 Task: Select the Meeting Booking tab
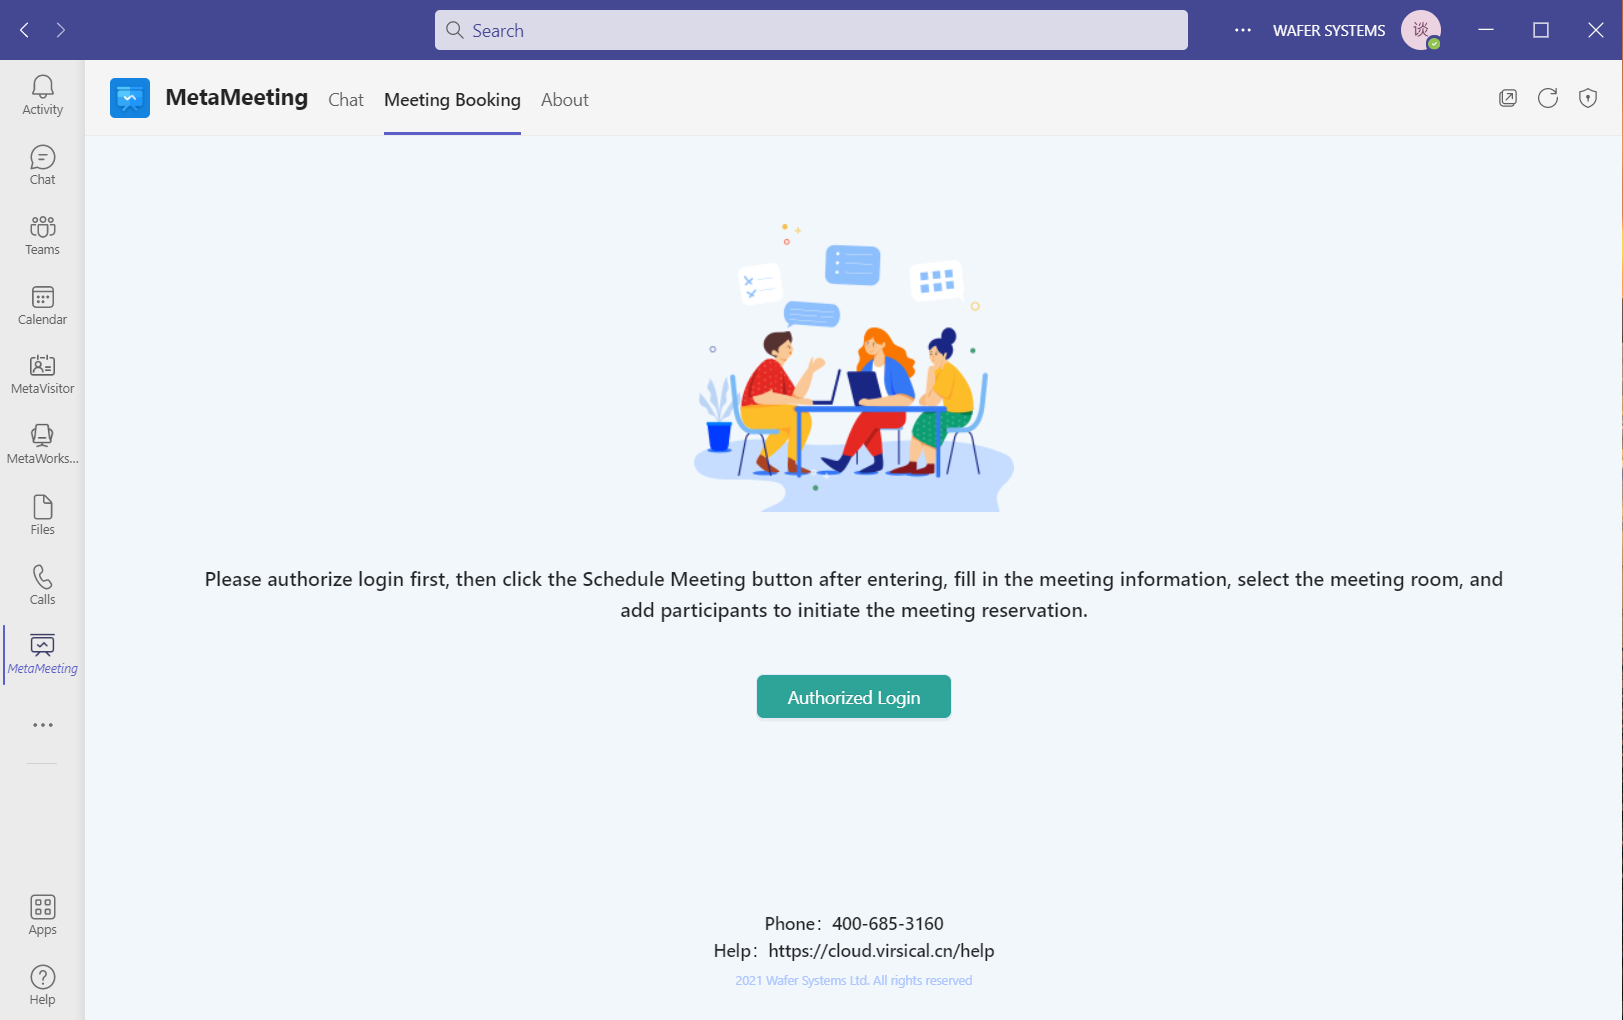[452, 100]
